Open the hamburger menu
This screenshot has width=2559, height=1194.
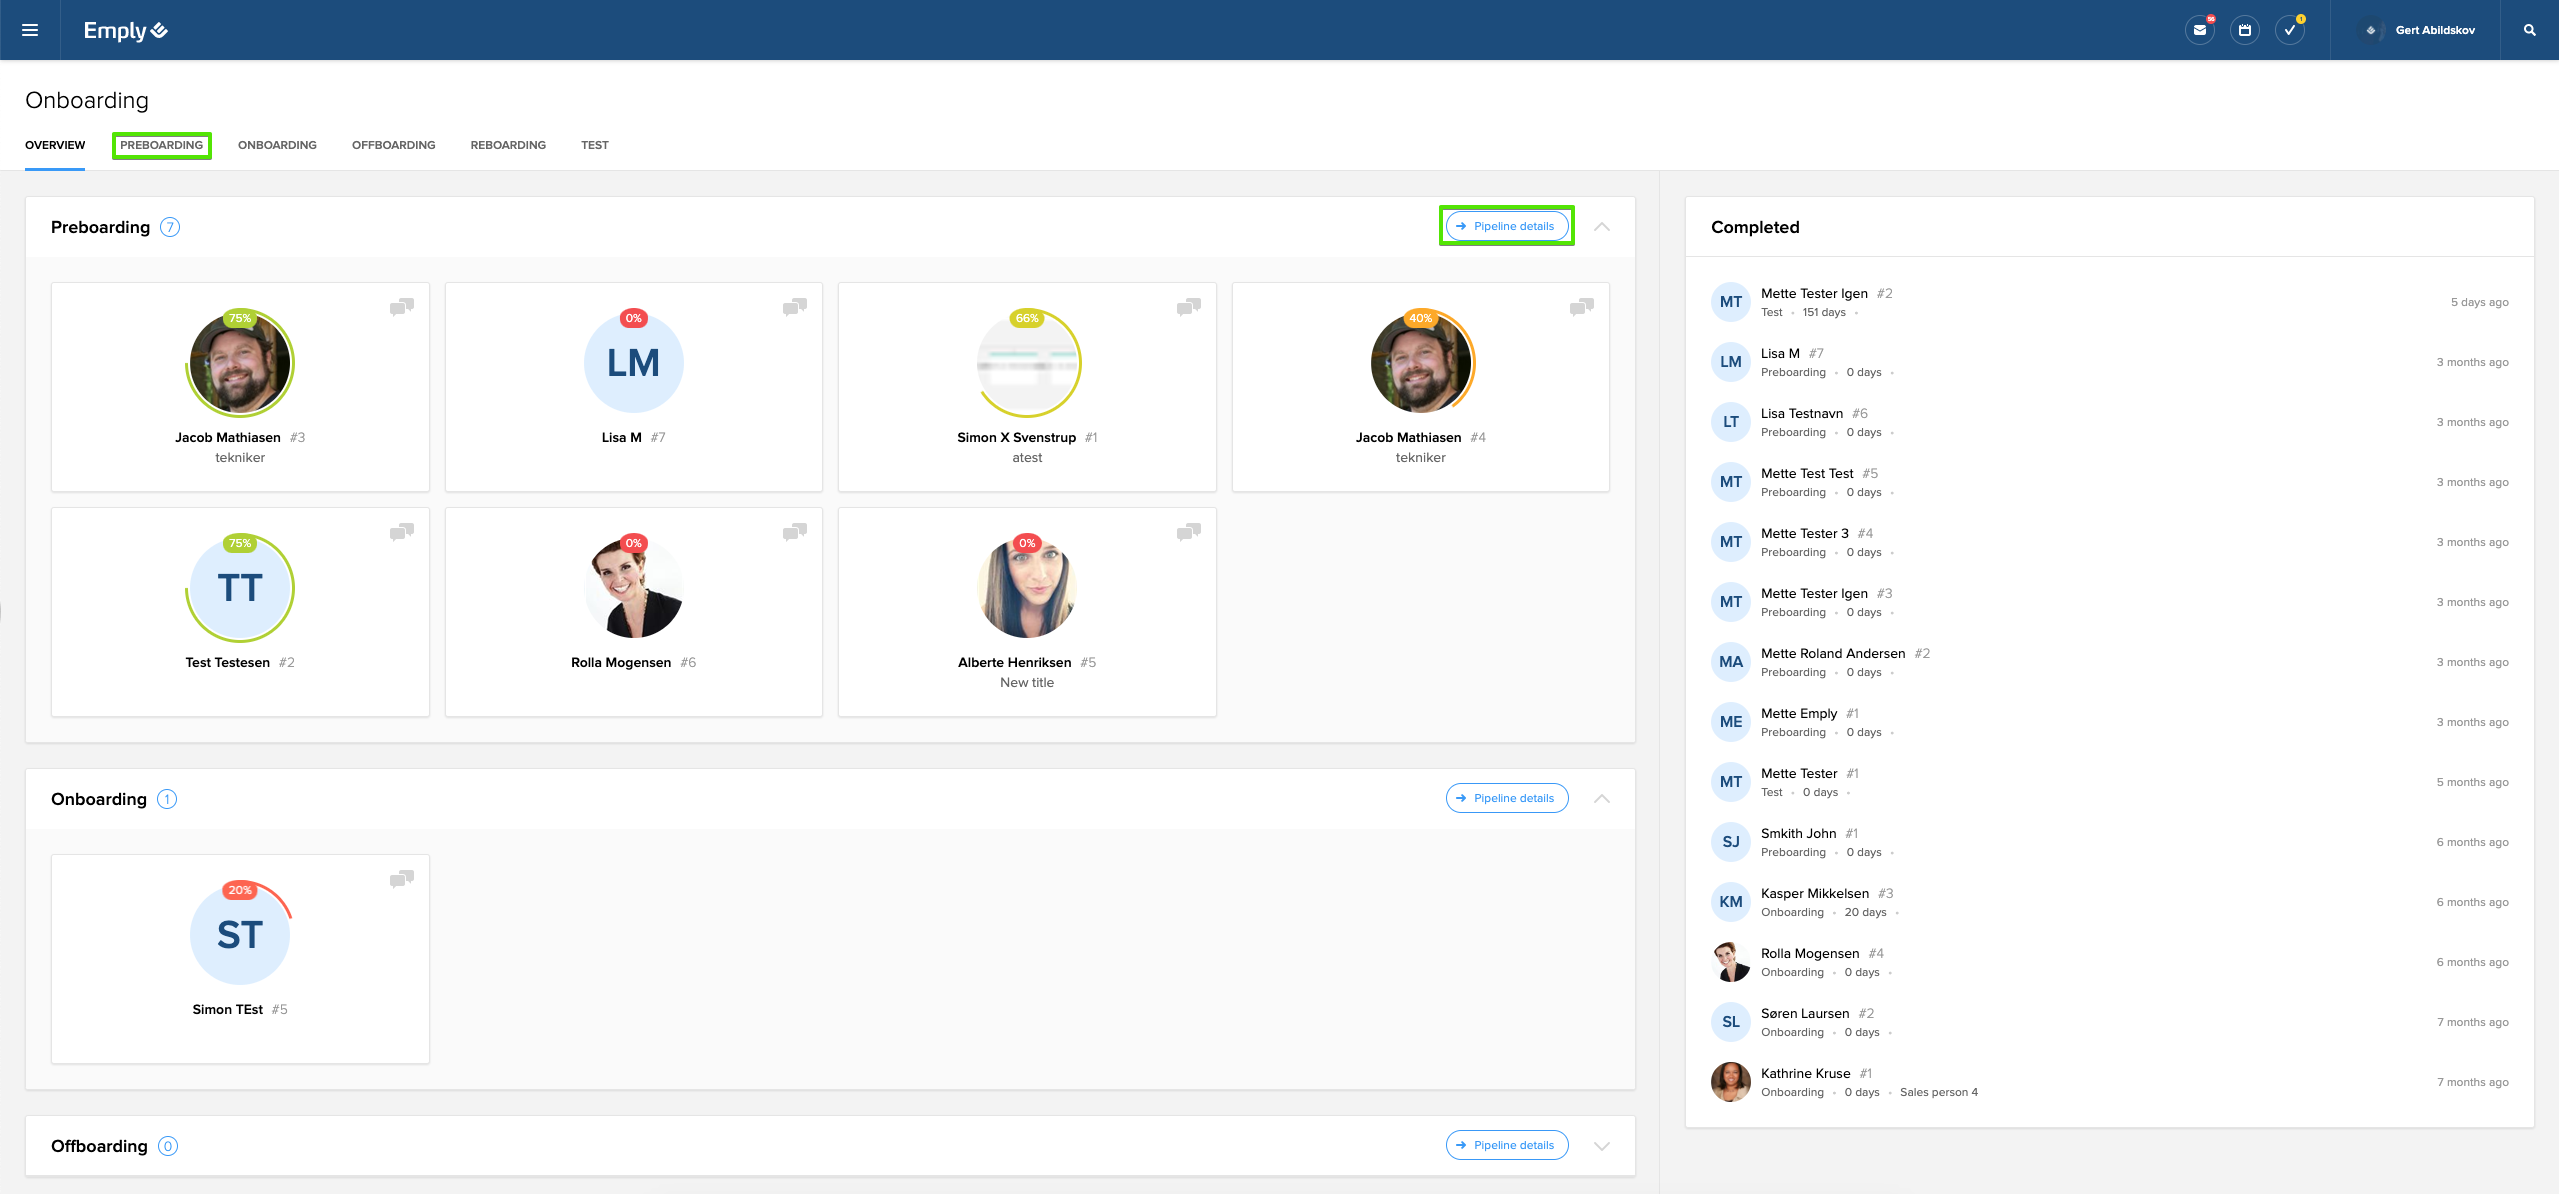30,30
